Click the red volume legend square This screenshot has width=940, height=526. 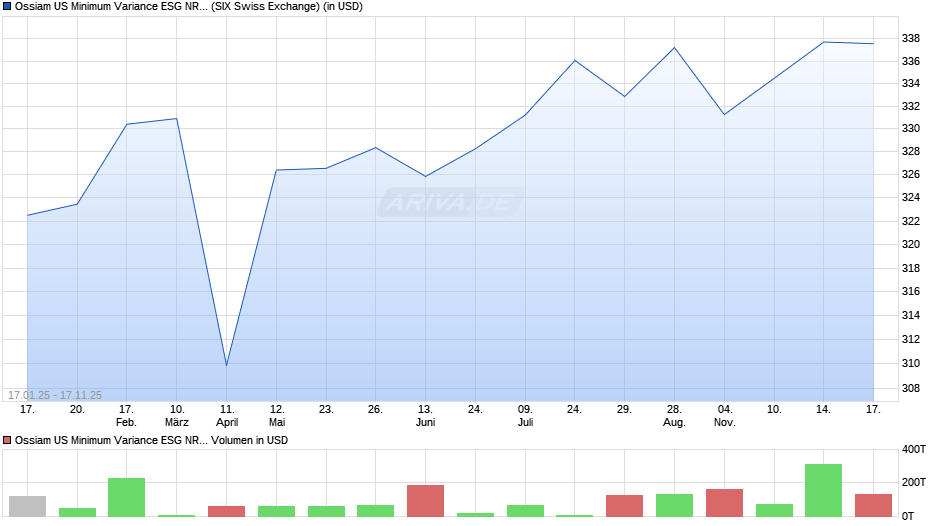coord(7,440)
